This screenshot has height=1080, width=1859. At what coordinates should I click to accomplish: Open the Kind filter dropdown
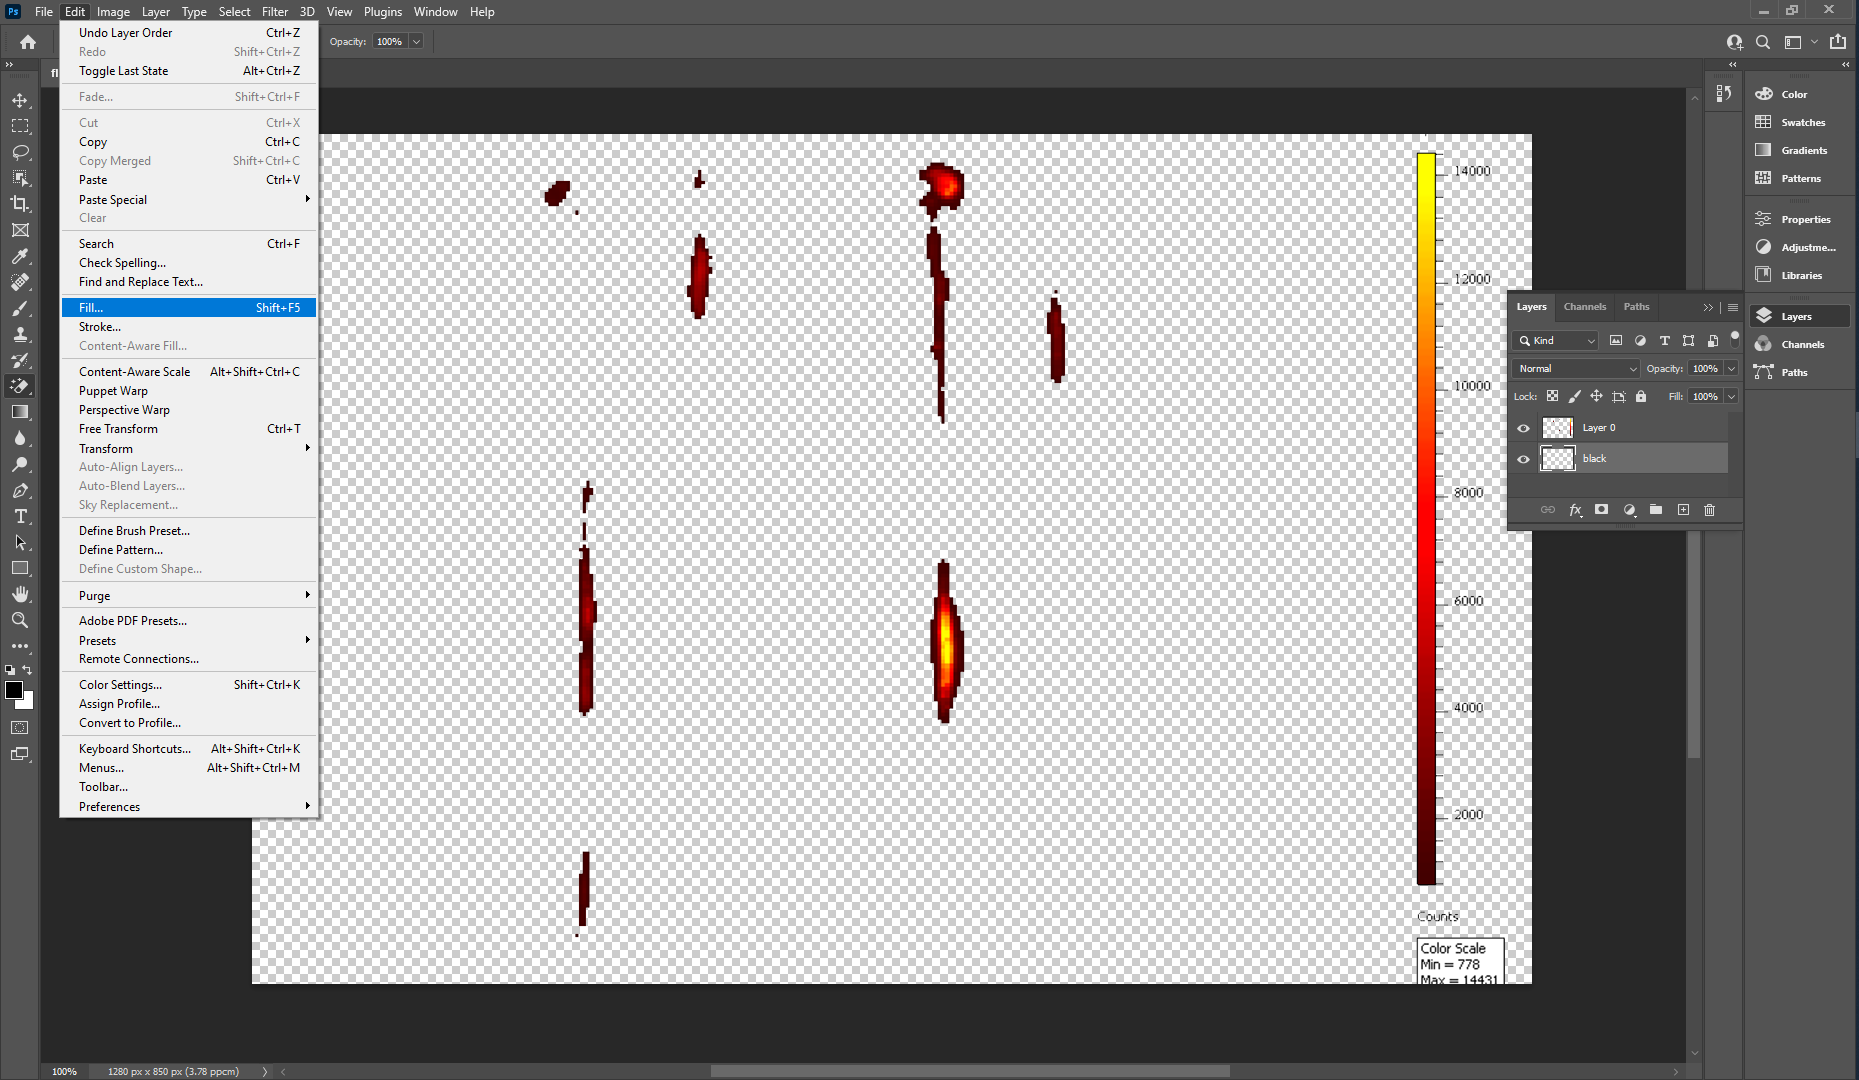pyautogui.click(x=1557, y=341)
